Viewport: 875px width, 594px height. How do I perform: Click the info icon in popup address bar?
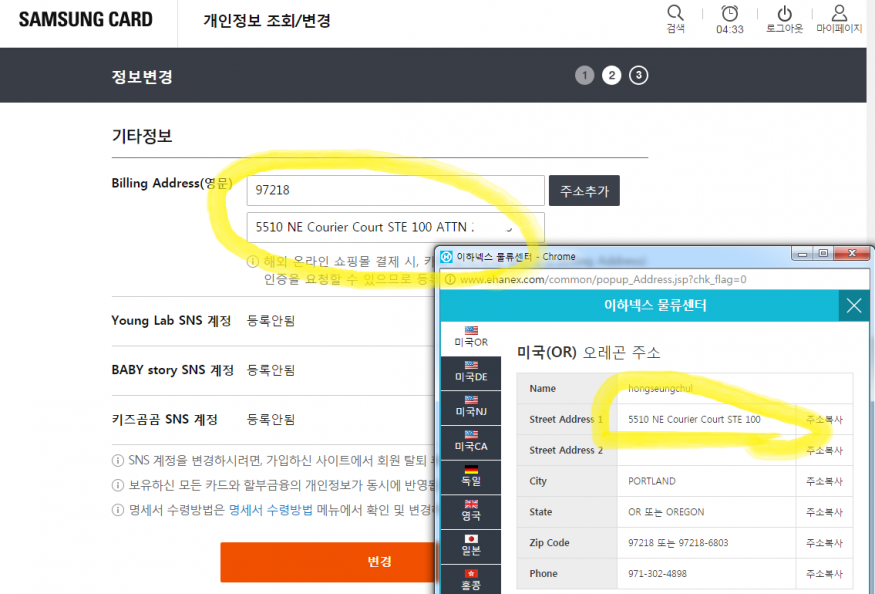[x=450, y=280]
